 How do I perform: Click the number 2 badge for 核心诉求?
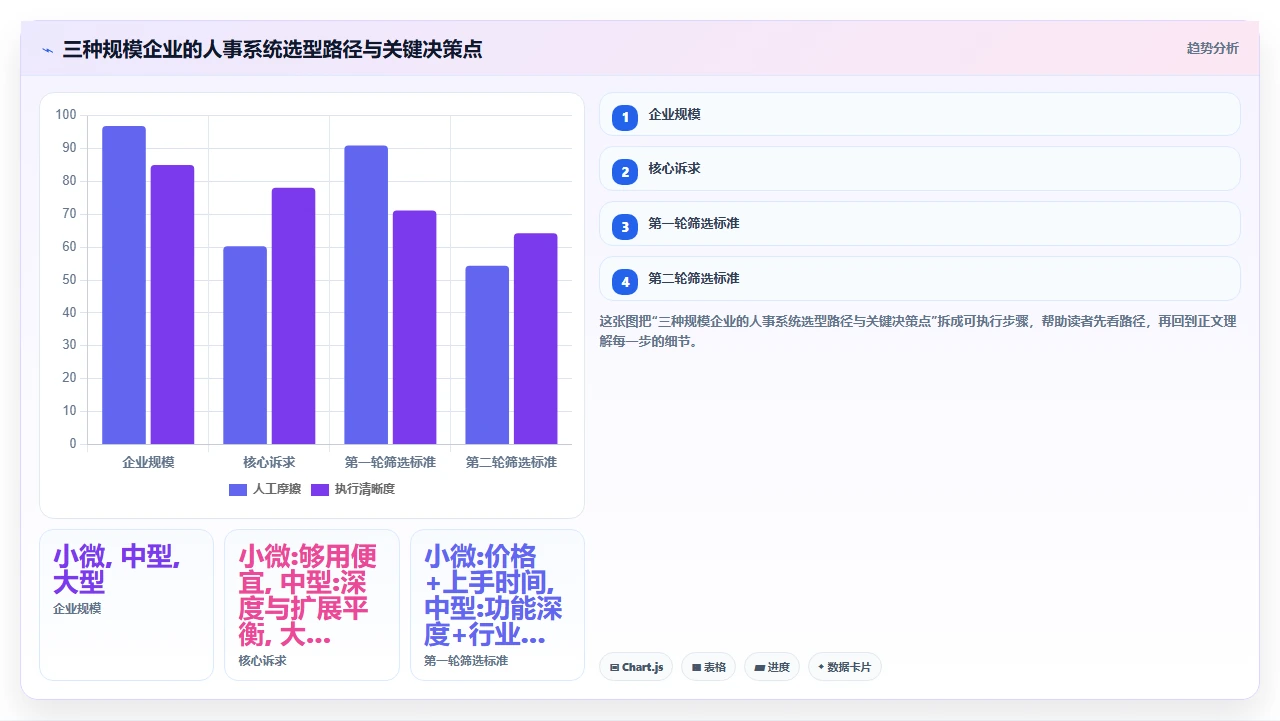625,172
